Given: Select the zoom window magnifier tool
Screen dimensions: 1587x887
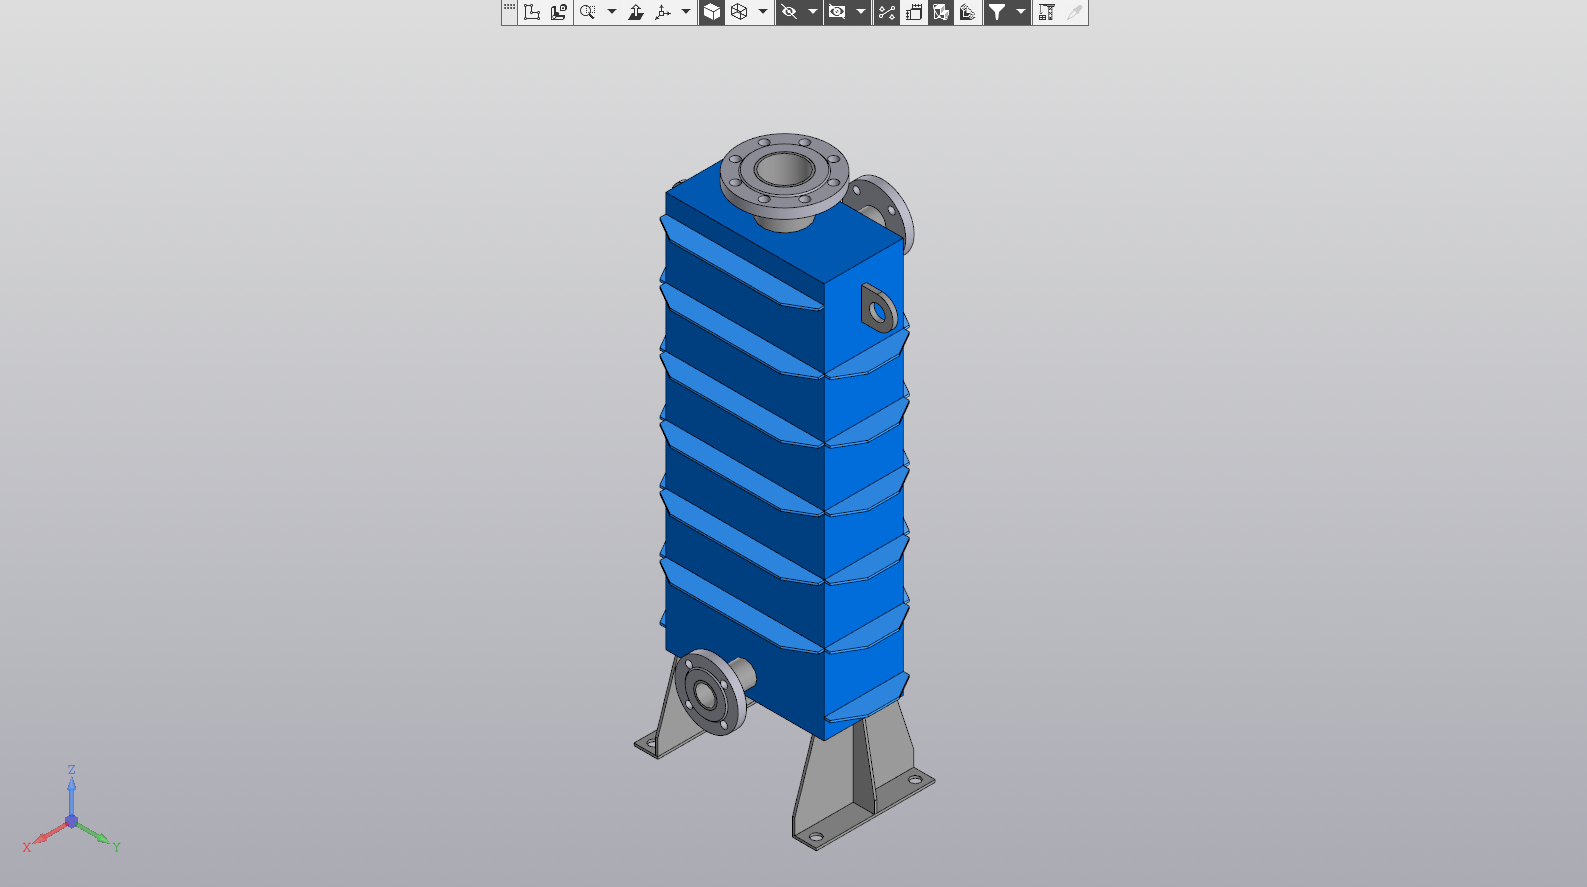Looking at the screenshot, I should (x=588, y=12).
